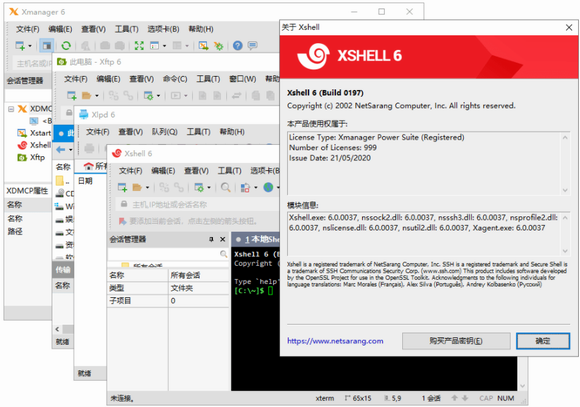
Task: Open dropdown next to Xmanager new session icon
Action: pos(30,46)
